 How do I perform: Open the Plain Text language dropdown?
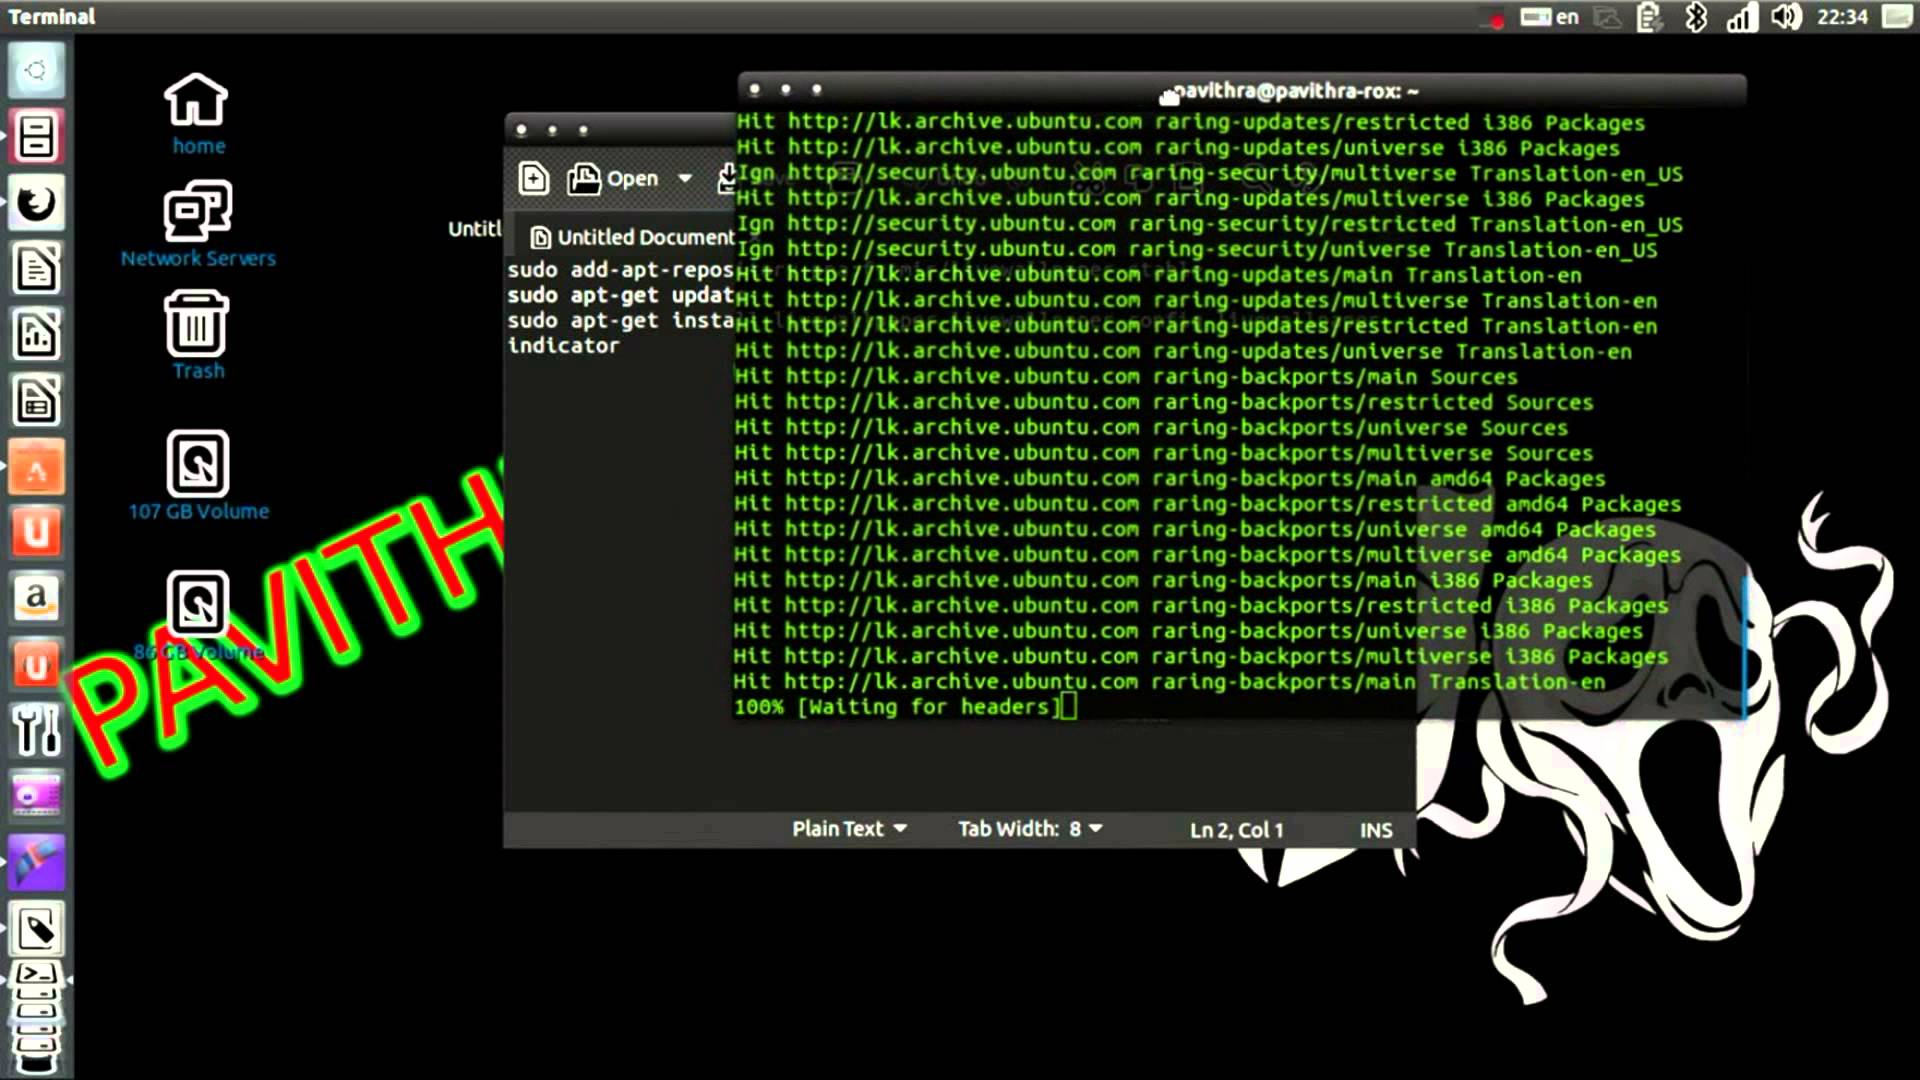[849, 829]
